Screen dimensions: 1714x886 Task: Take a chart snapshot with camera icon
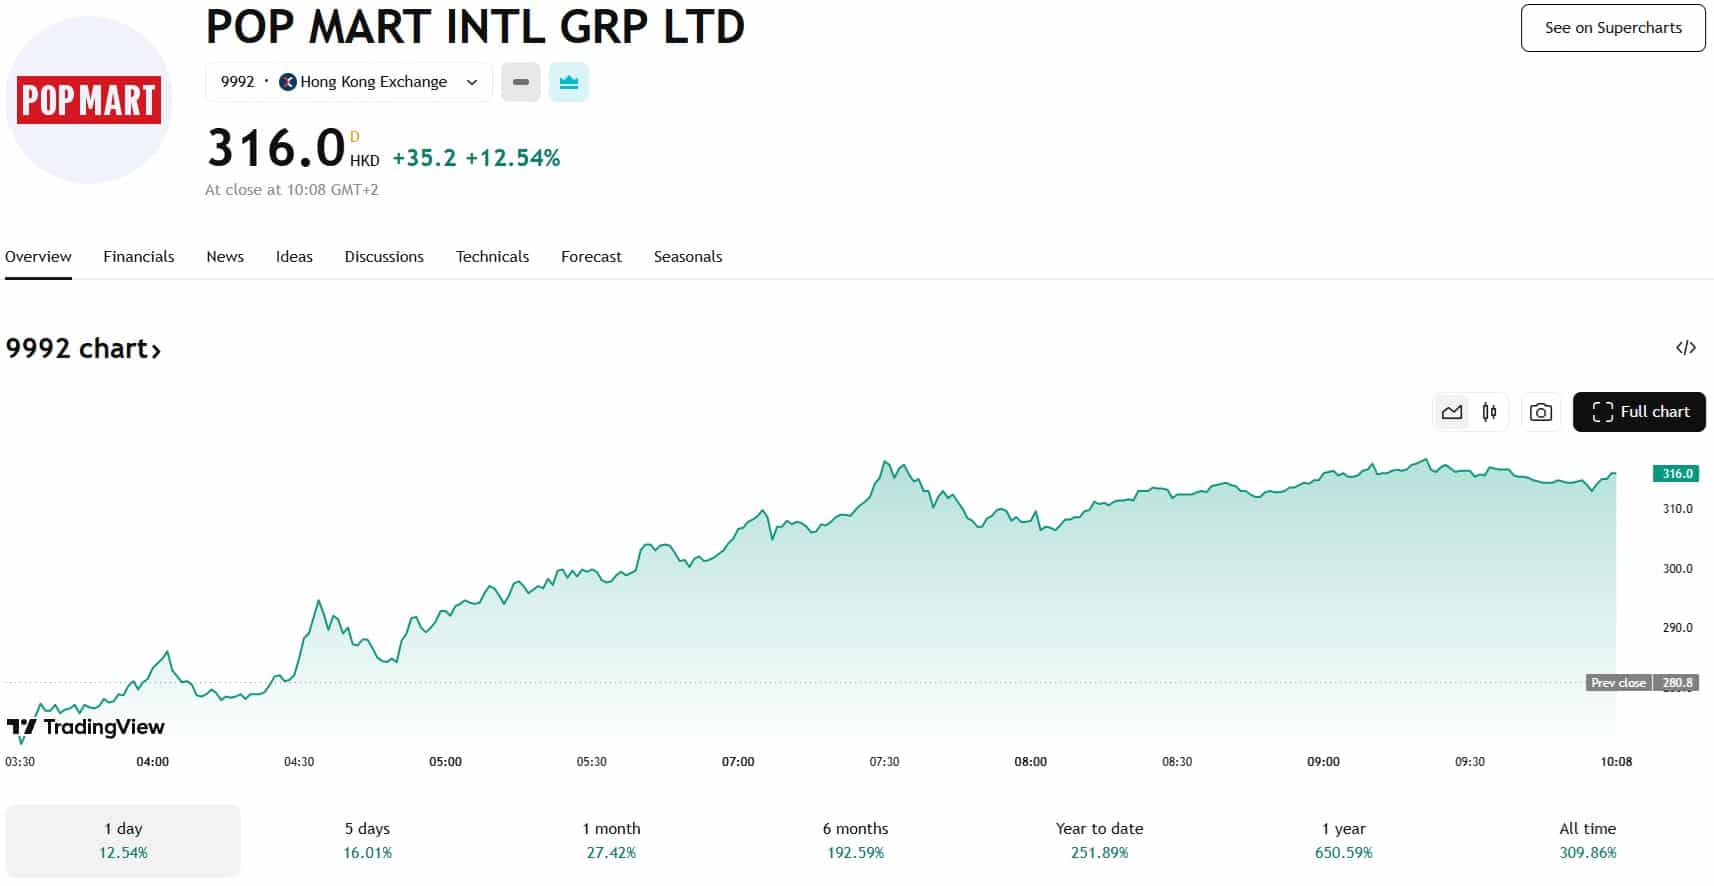click(1541, 412)
